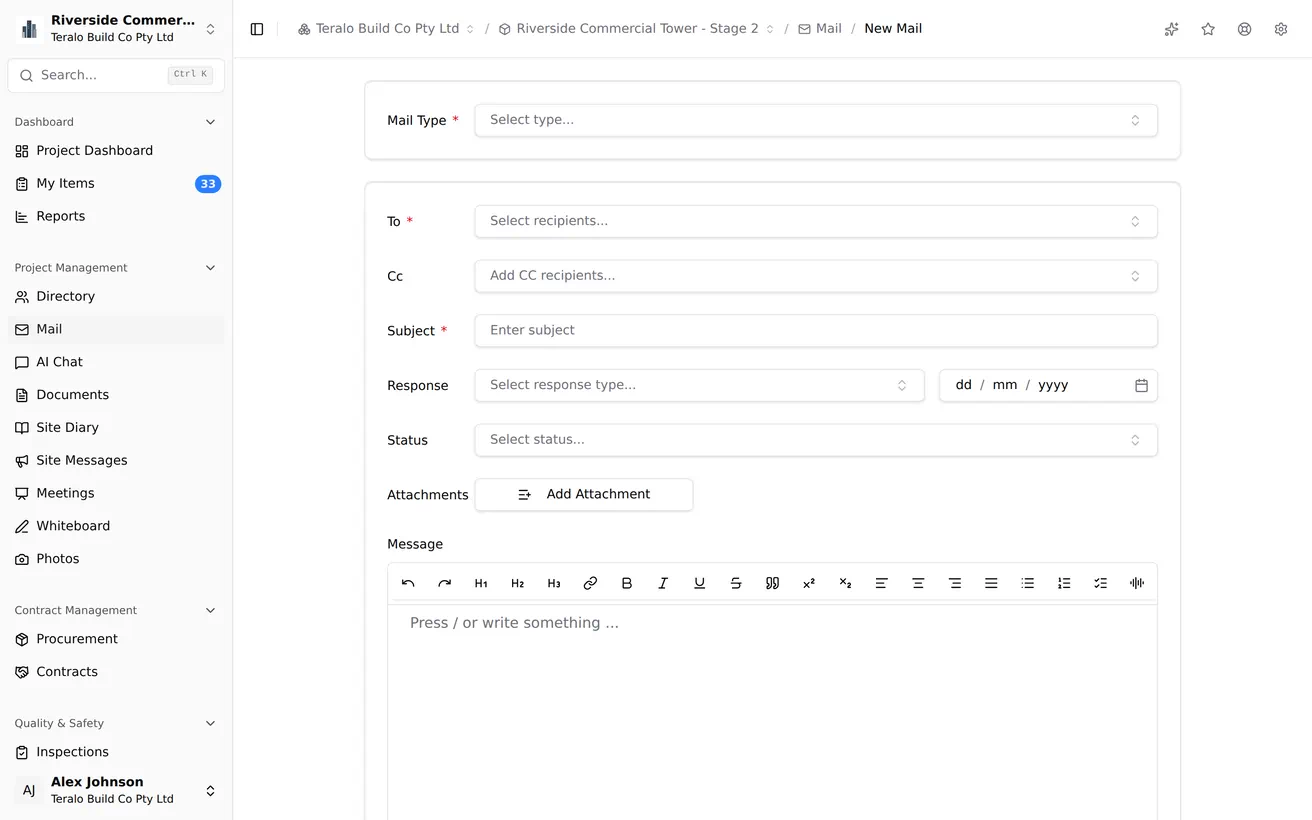Viewport: 1312px width, 820px height.
Task: Open Site Messages
Action: tap(116, 461)
